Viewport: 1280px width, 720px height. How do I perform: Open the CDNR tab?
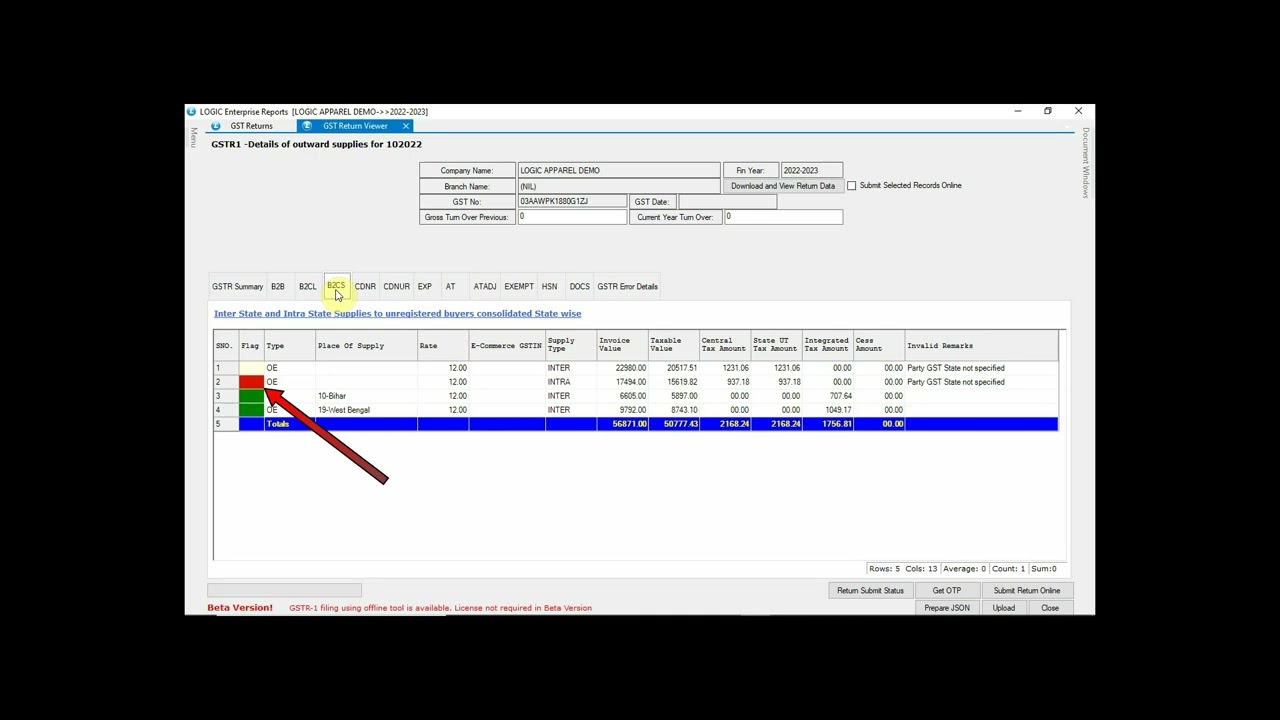click(365, 287)
